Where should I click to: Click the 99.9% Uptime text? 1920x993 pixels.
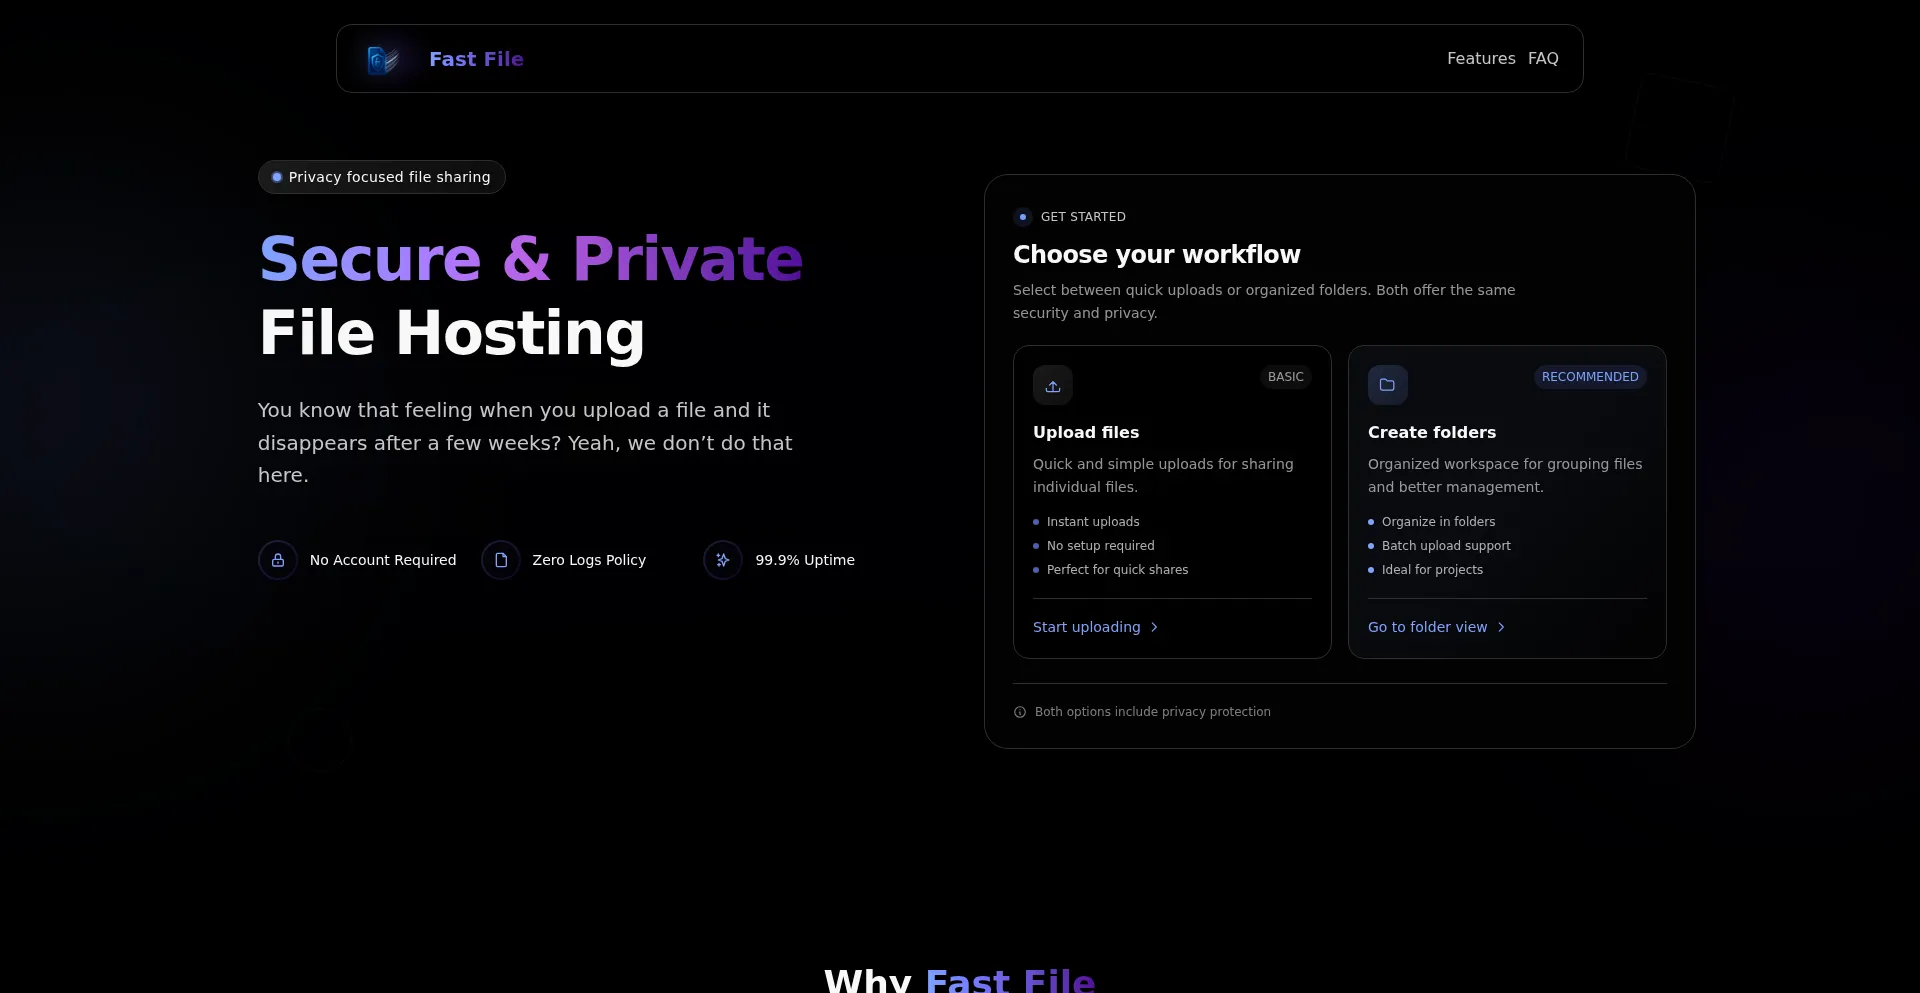tap(805, 560)
